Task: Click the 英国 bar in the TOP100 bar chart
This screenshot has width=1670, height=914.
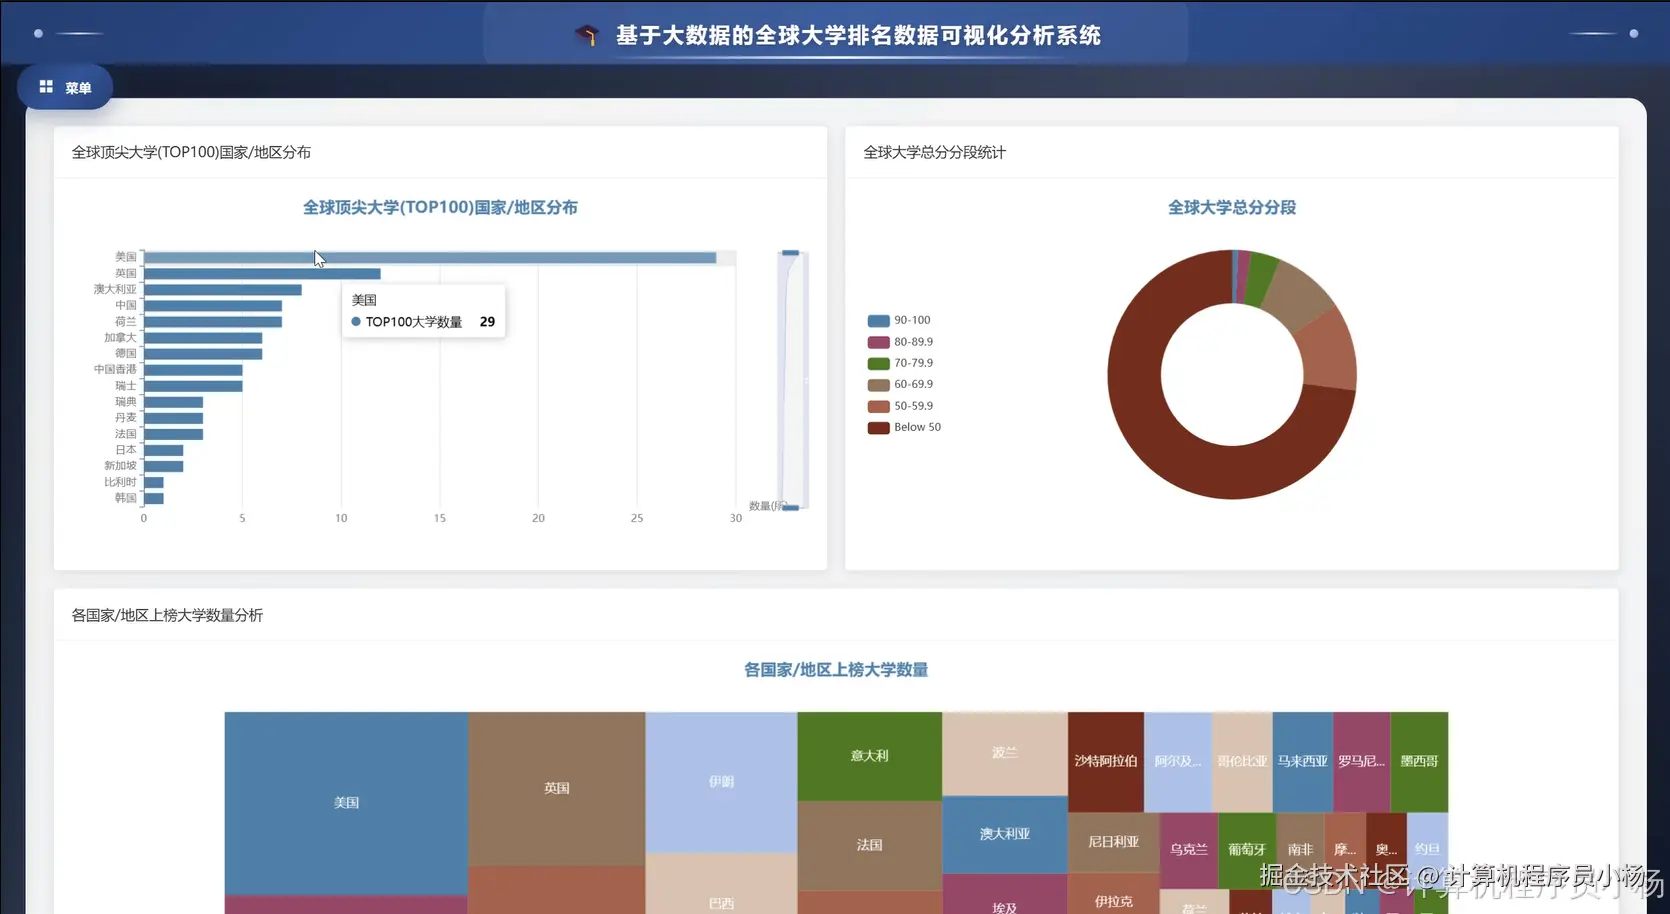Action: pyautogui.click(x=262, y=274)
